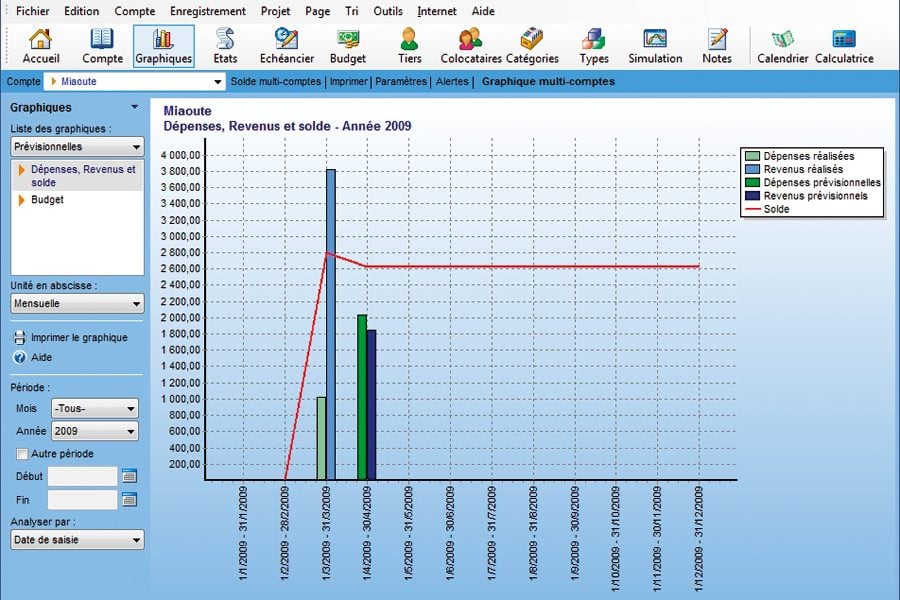The width and height of the screenshot is (900, 600).
Task: Expand the Prévisionnelles graph list dropdown
Action: coord(77,146)
